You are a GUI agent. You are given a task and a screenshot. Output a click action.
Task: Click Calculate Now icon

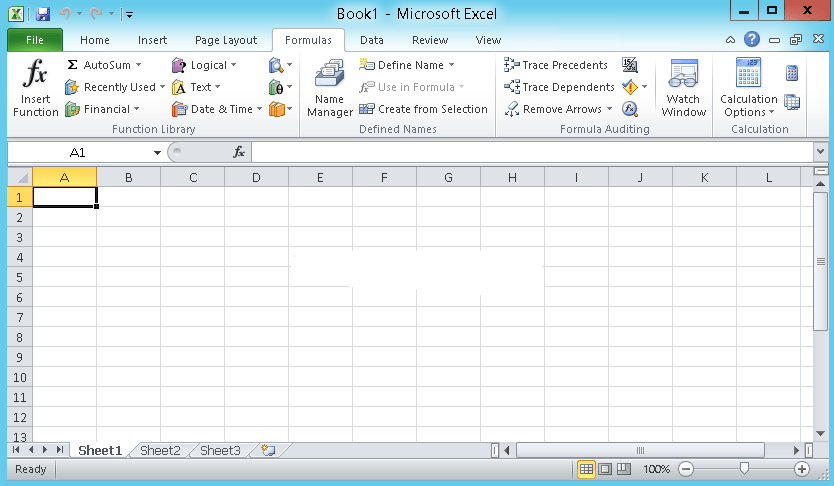click(792, 73)
